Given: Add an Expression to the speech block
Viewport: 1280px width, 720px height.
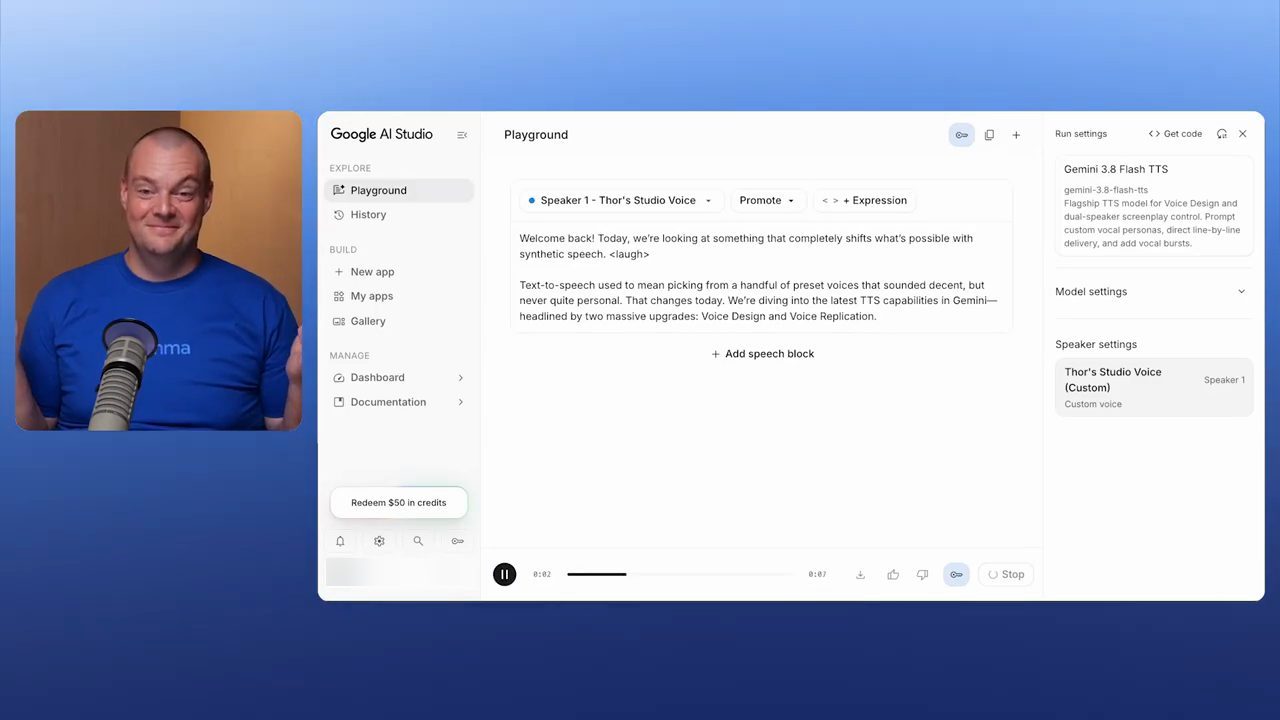Looking at the screenshot, I should 865,200.
